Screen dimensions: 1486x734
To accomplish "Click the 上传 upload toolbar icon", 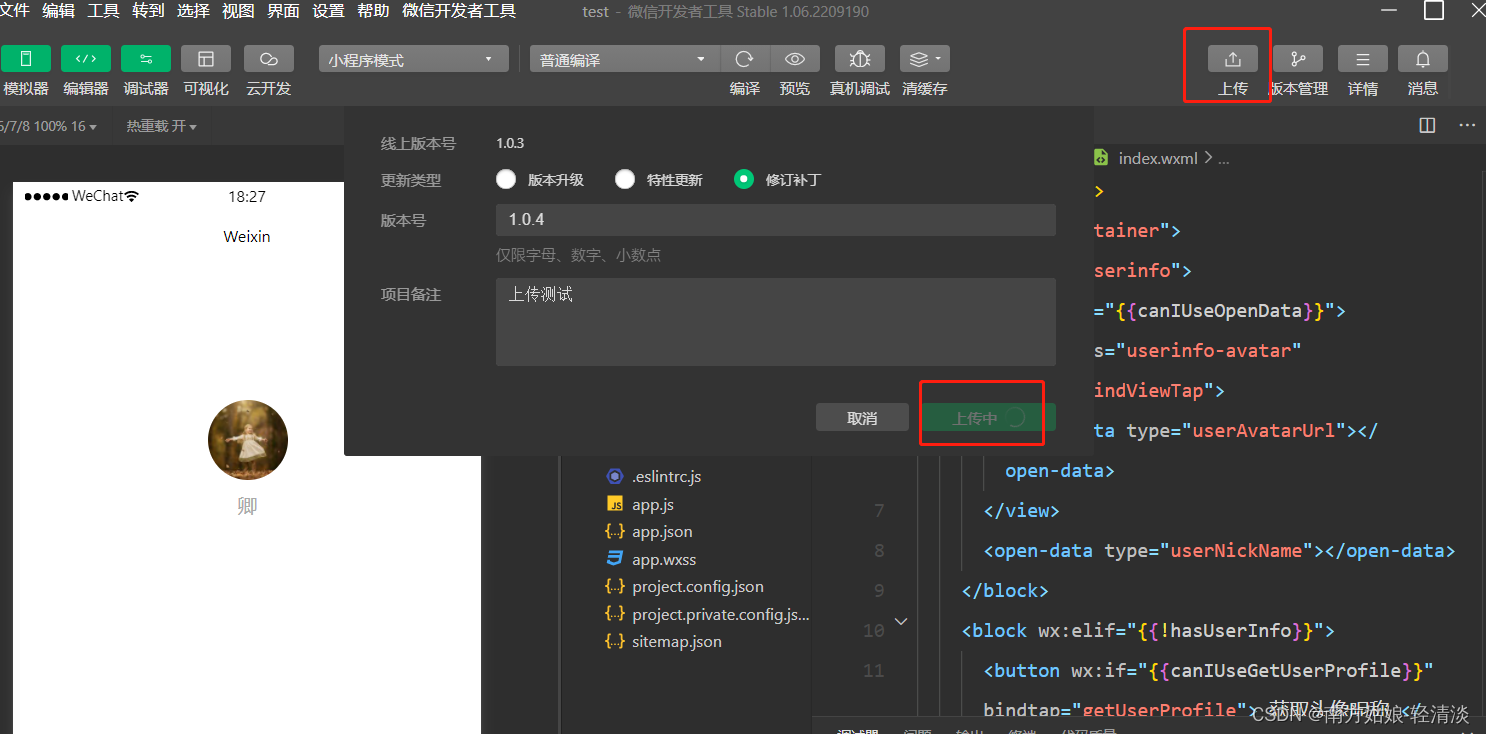I will click(1233, 59).
